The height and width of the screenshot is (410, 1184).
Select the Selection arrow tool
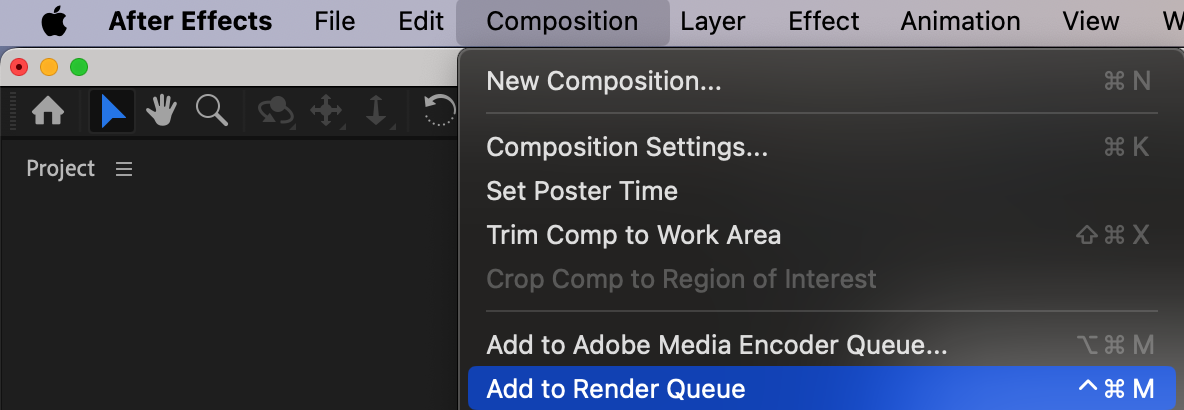pos(112,111)
